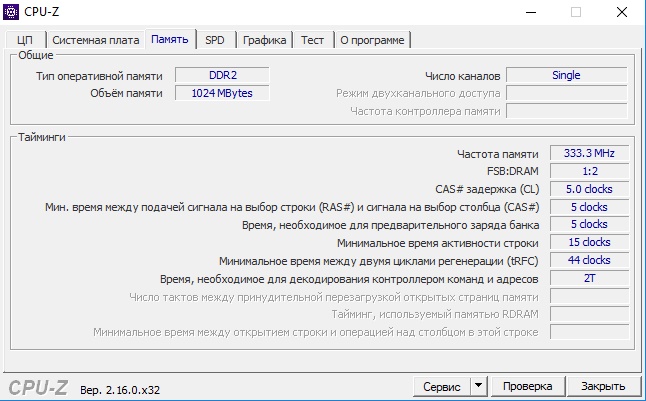Click the 333.3 MHz memory frequency field

590,153
